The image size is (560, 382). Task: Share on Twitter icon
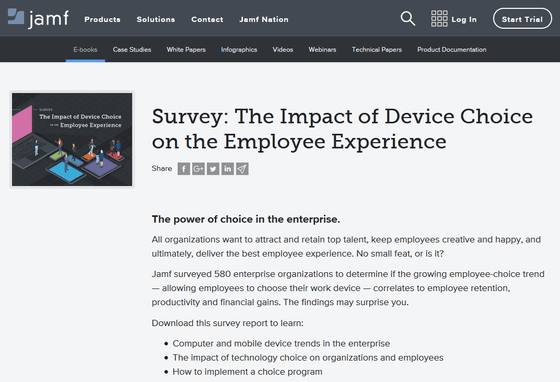[213, 169]
